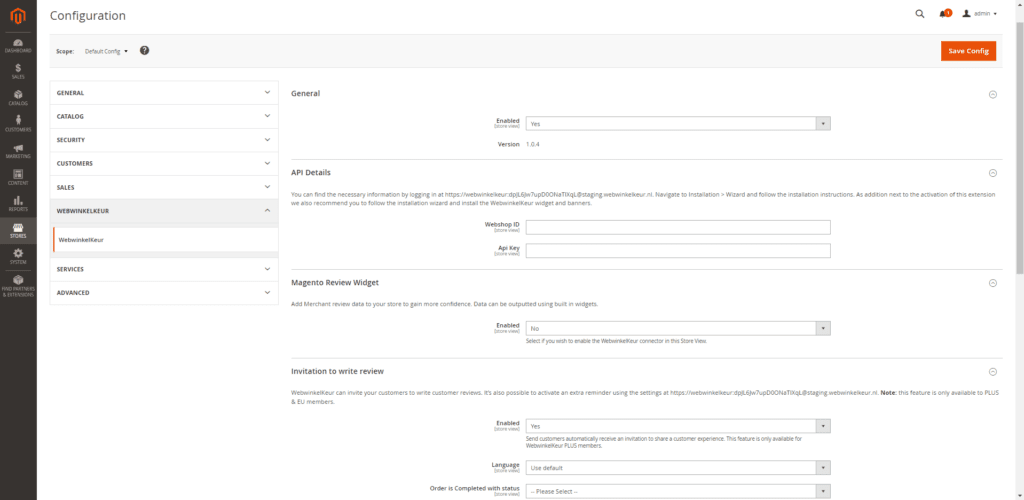The image size is (1024, 500).
Task: Expand the Catalog configuration tab
Action: click(x=164, y=116)
